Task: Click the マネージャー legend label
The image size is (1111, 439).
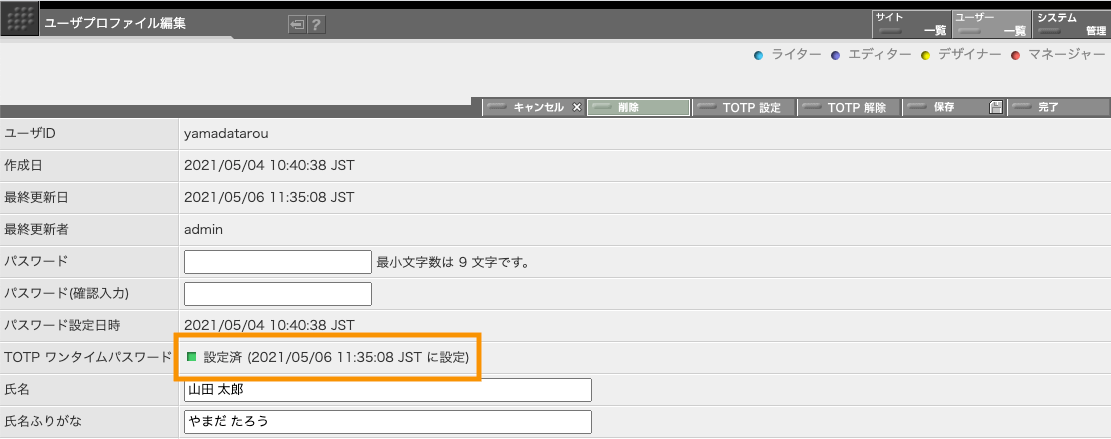Action: pyautogui.click(x=1066, y=55)
